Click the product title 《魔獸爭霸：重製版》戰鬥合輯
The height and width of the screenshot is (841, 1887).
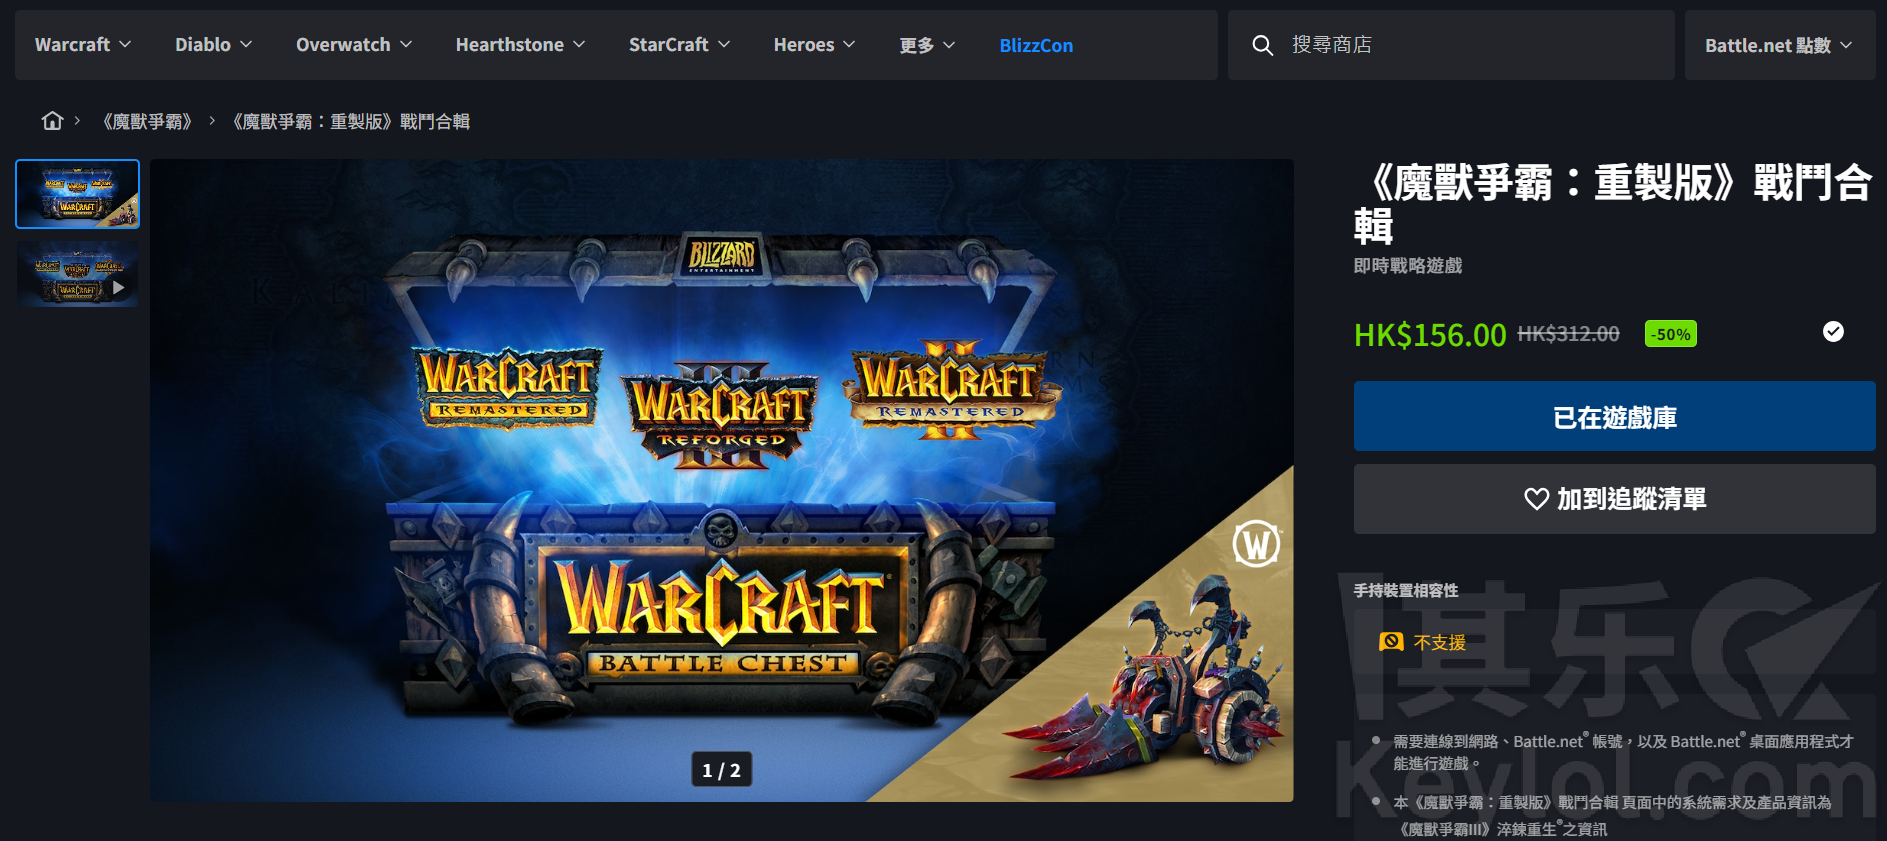point(1613,204)
